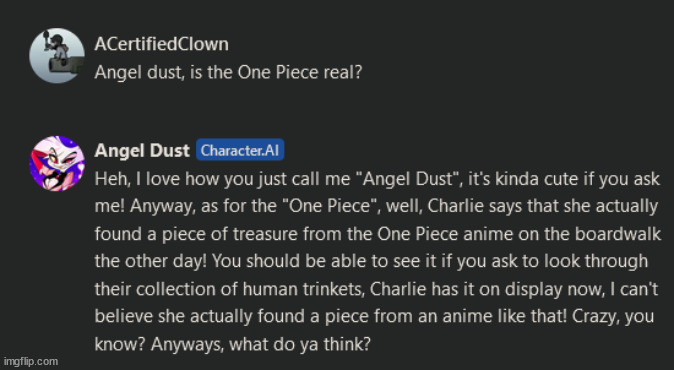674x370 pixels.
Task: Click the line starting "found a piece of treasure"
Action: [x=378, y=234]
